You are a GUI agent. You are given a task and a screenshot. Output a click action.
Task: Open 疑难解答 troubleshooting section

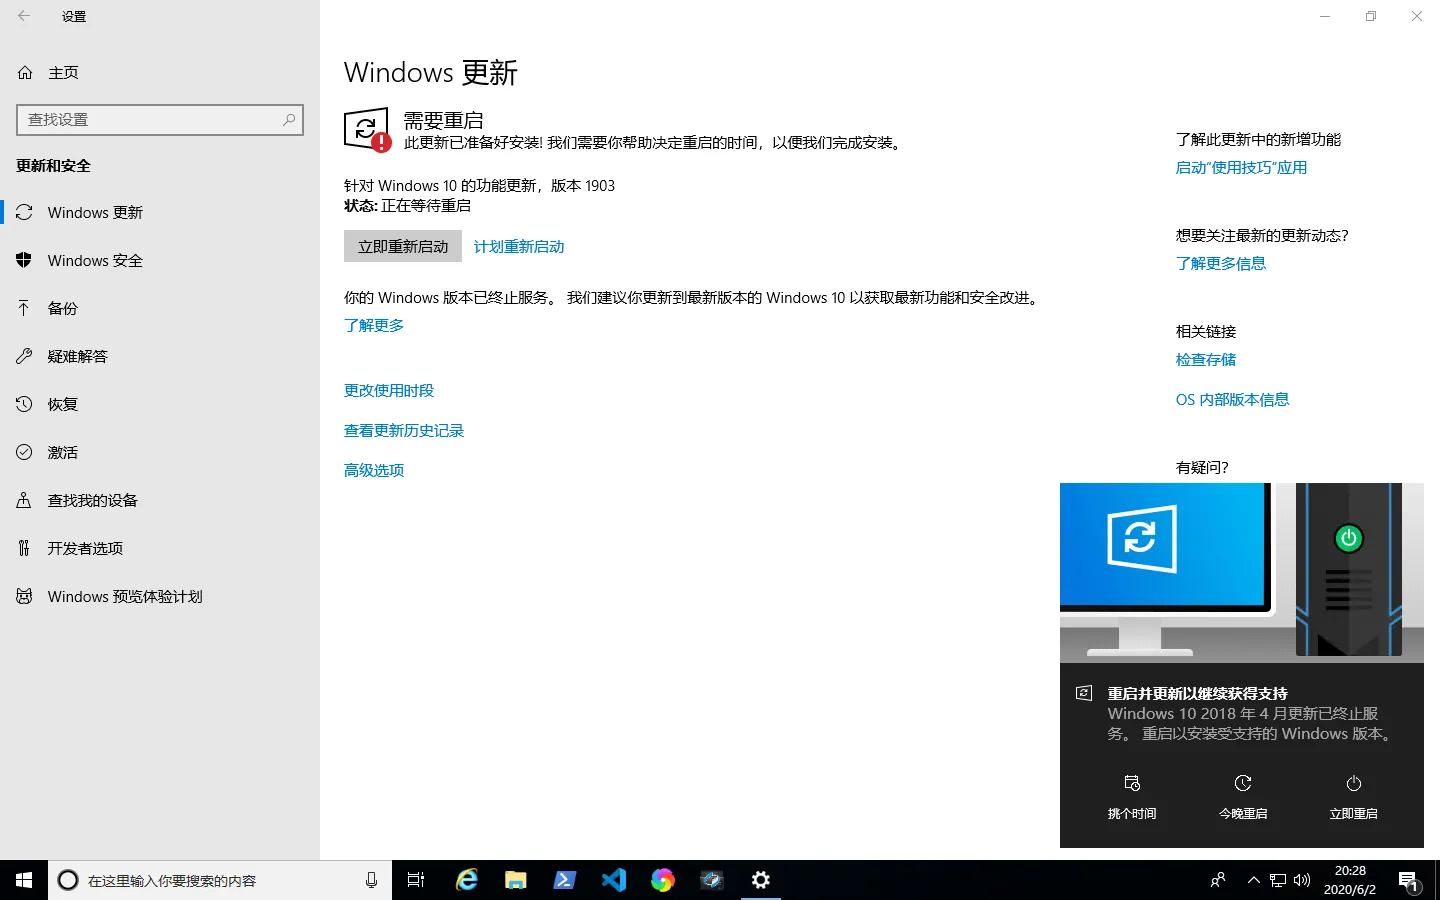click(x=160, y=356)
